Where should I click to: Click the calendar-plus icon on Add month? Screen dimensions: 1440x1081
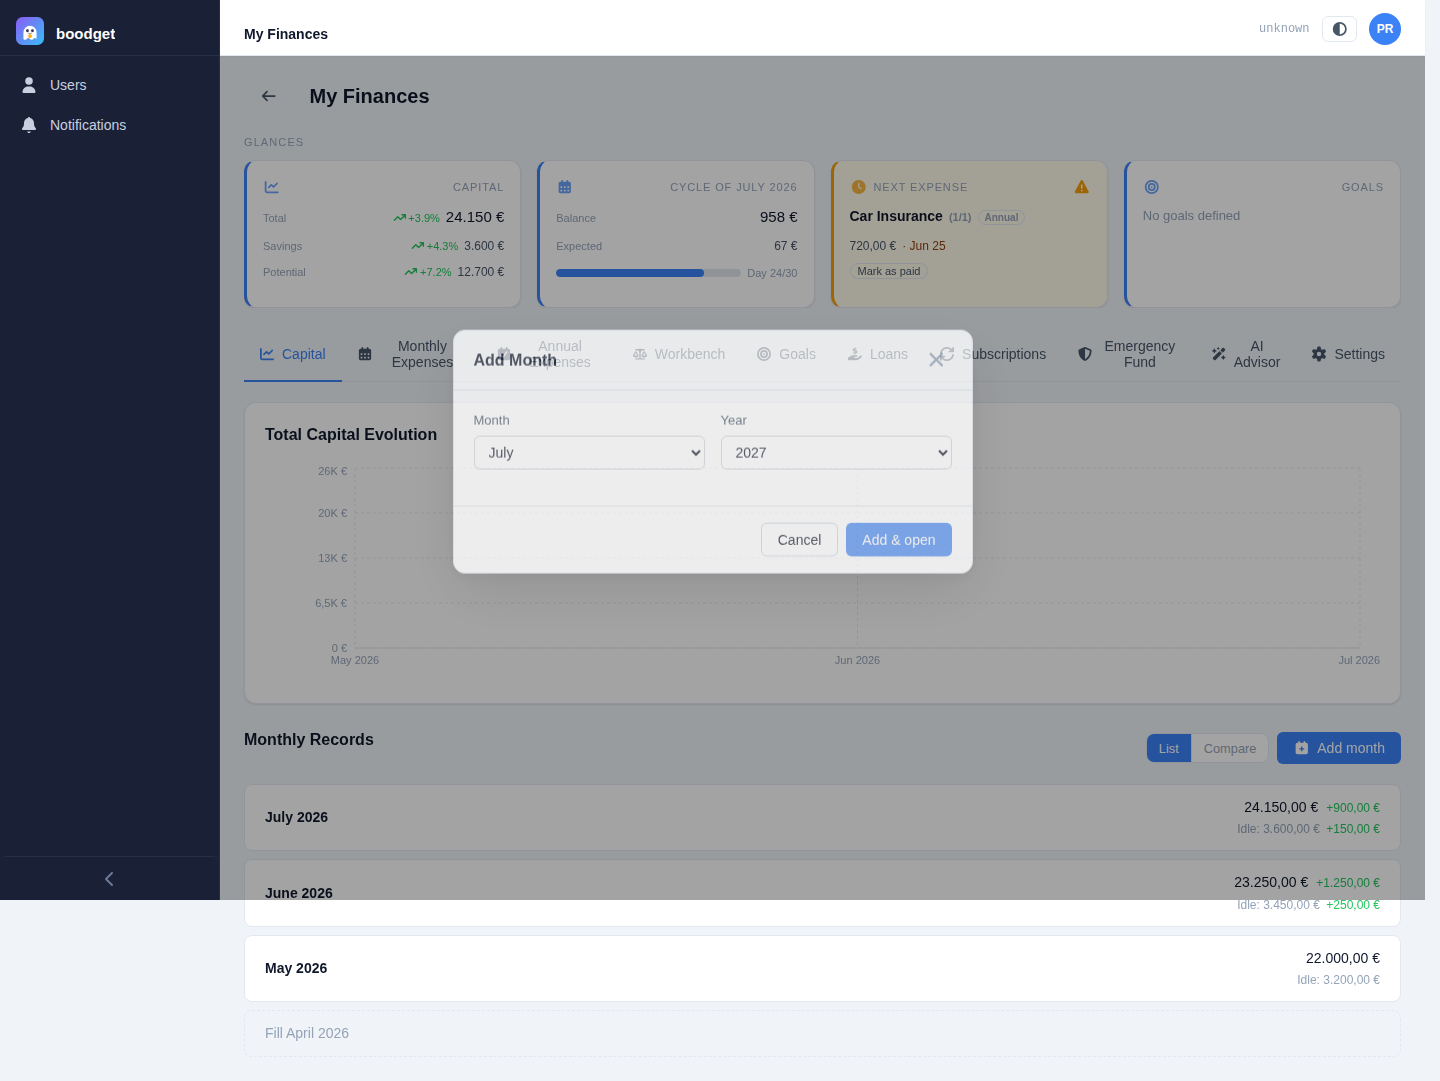pos(1302,748)
